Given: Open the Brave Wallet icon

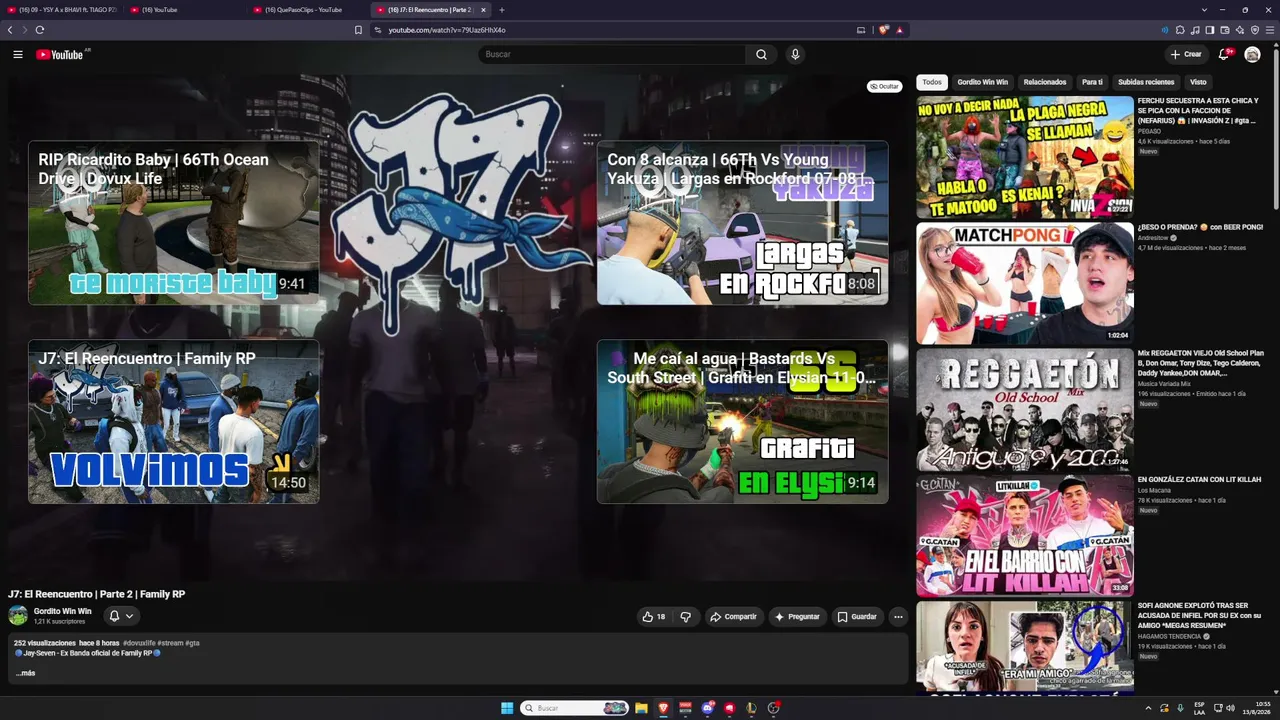Looking at the screenshot, I should (x=1225, y=30).
